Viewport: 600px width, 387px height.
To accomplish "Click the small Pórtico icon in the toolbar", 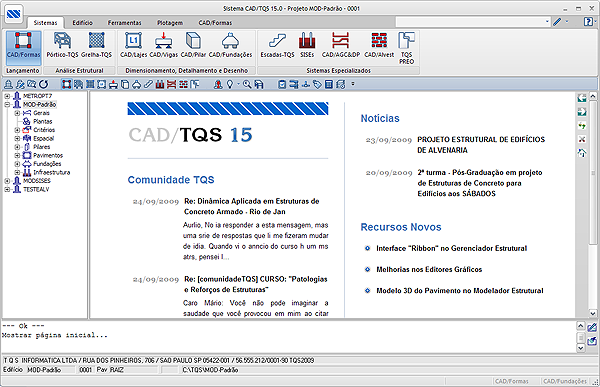I will coord(78,84).
